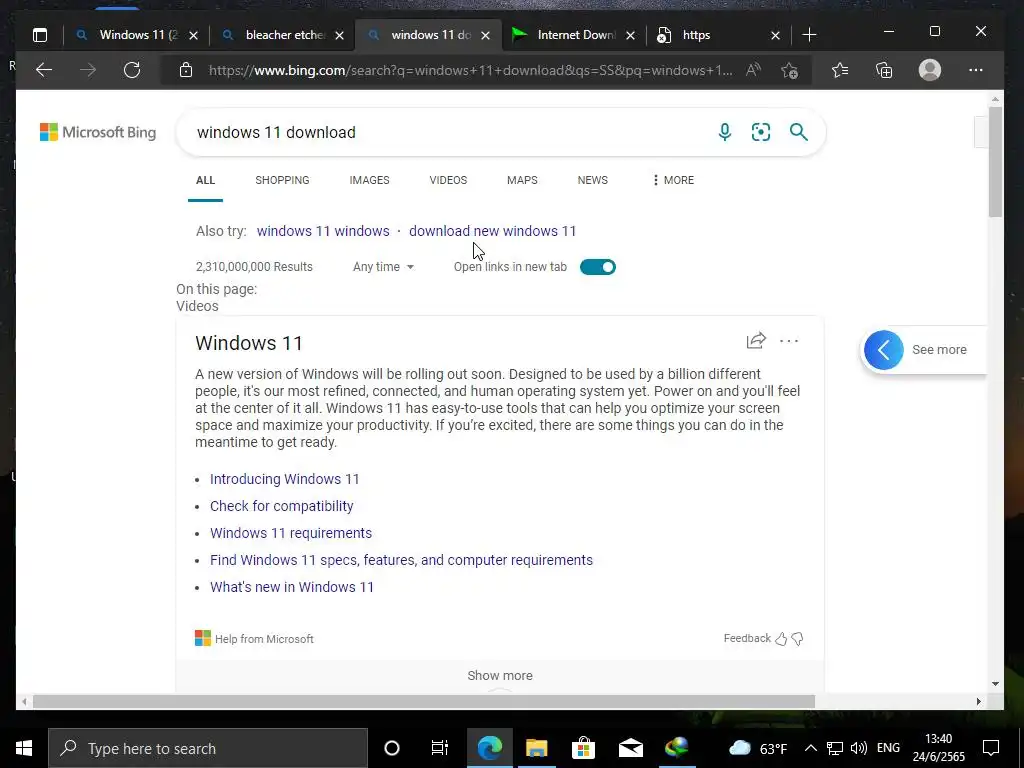The width and height of the screenshot is (1024, 768).
Task: Open the Favorites list icon
Action: pyautogui.click(x=840, y=70)
